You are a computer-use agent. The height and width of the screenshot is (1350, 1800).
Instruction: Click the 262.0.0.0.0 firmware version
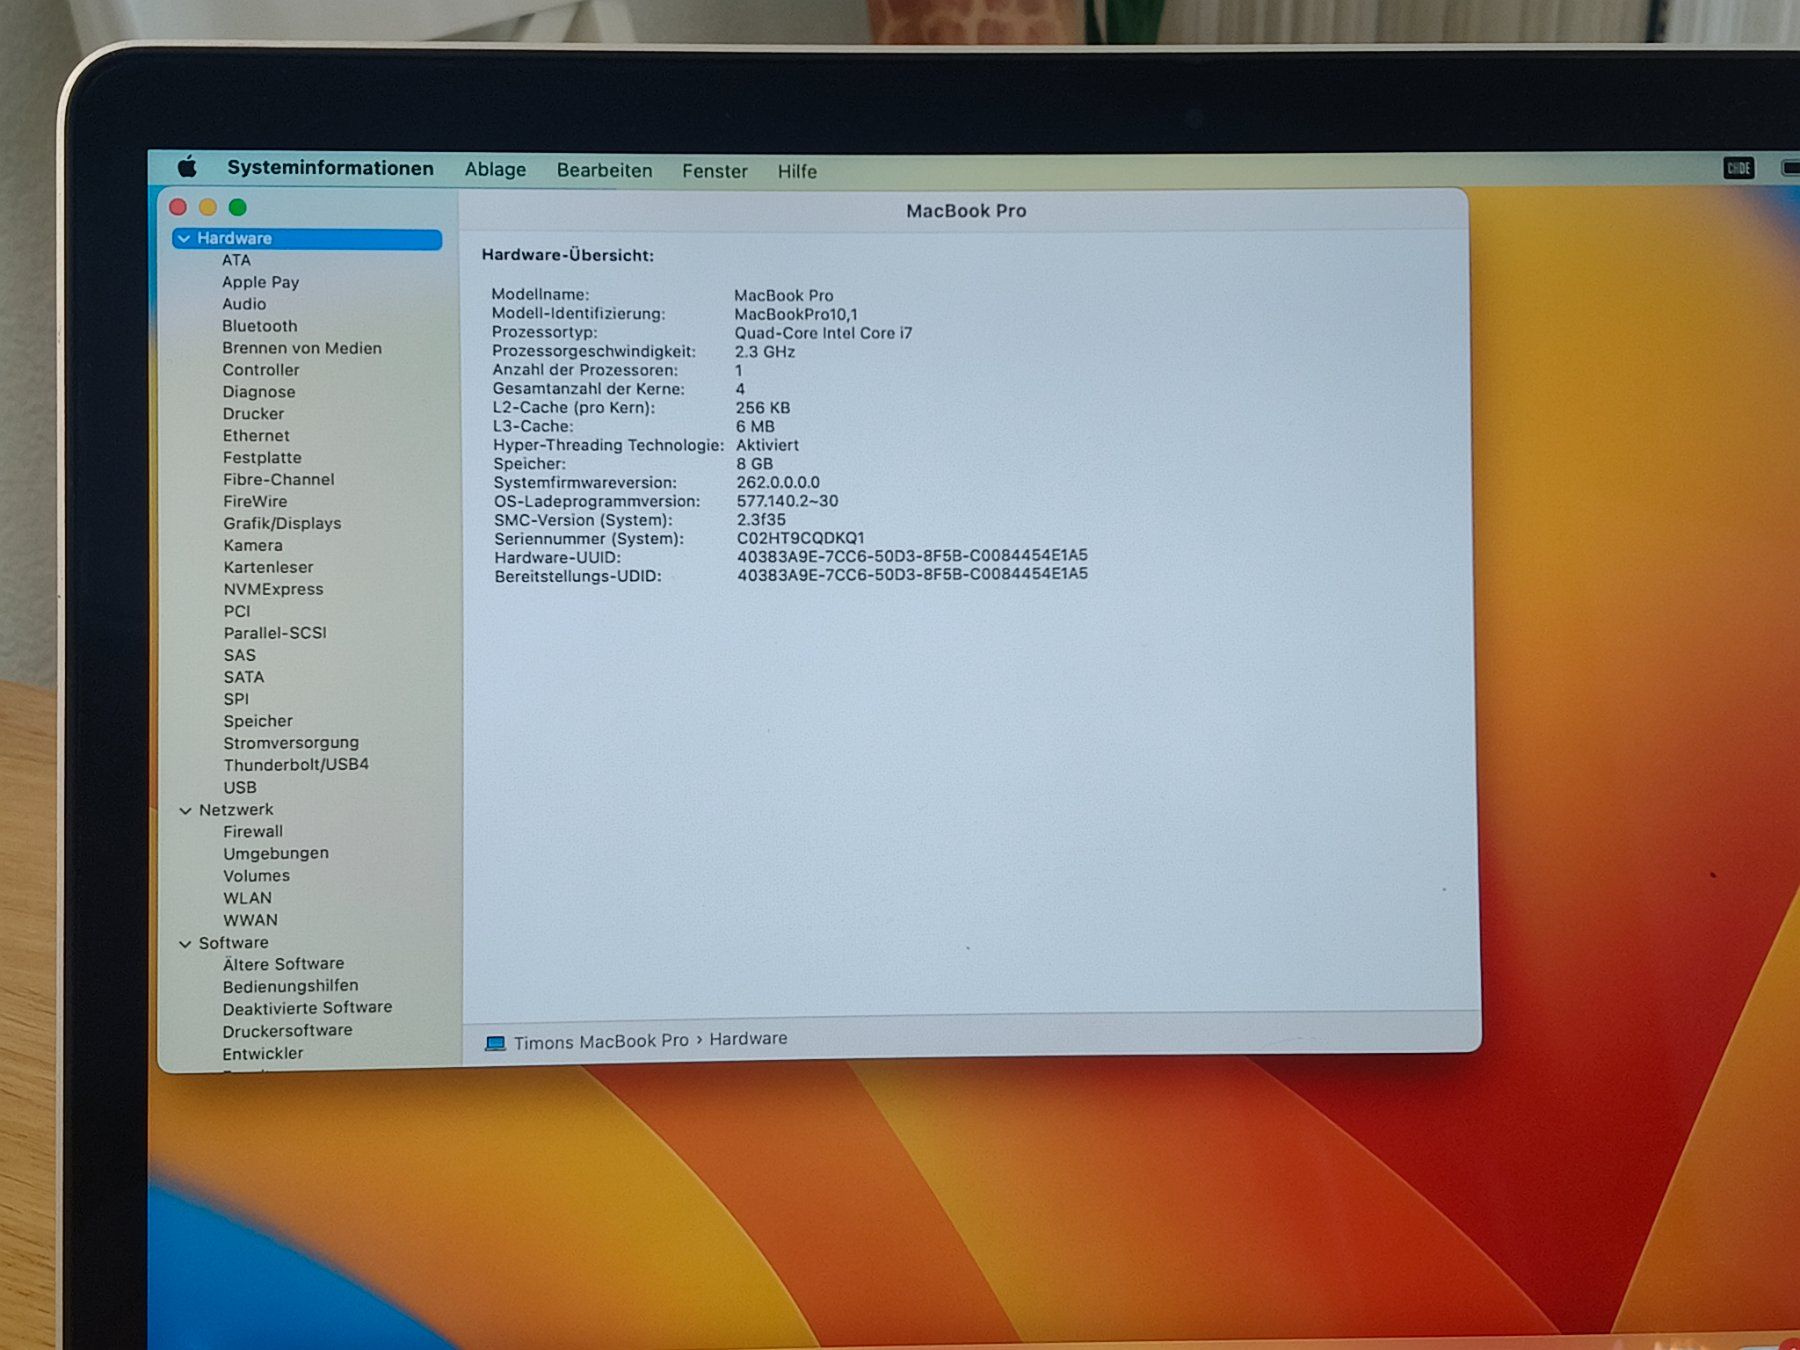778,482
